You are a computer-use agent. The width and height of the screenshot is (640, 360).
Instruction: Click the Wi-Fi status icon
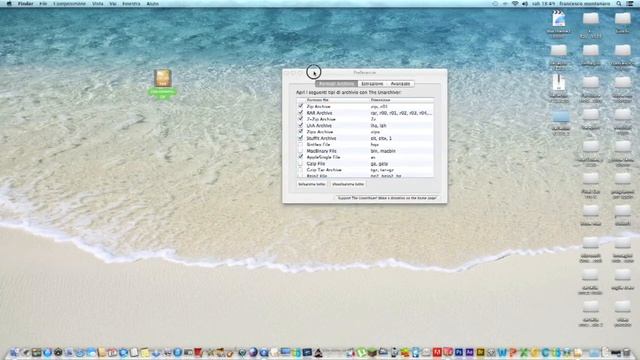[x=515, y=4]
